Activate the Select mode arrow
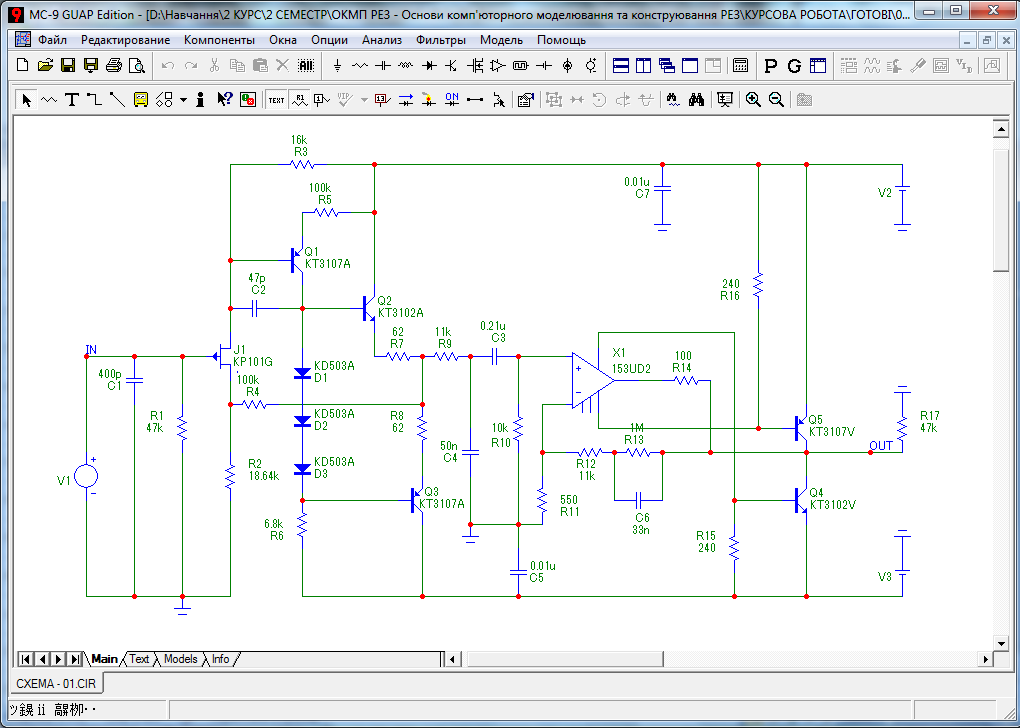 (26, 100)
